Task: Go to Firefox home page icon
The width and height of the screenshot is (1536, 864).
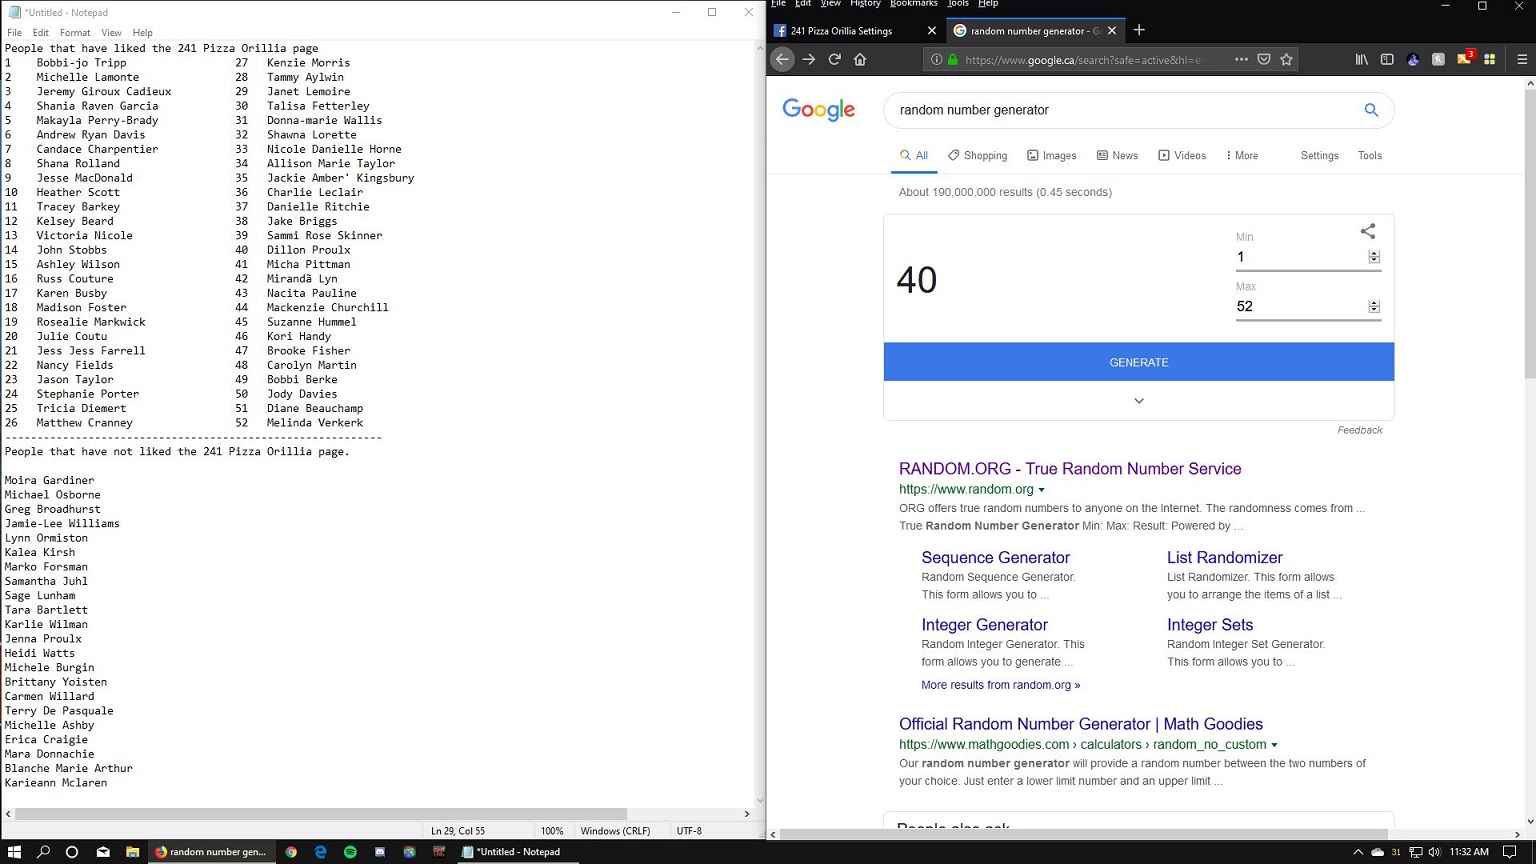Action: [860, 60]
